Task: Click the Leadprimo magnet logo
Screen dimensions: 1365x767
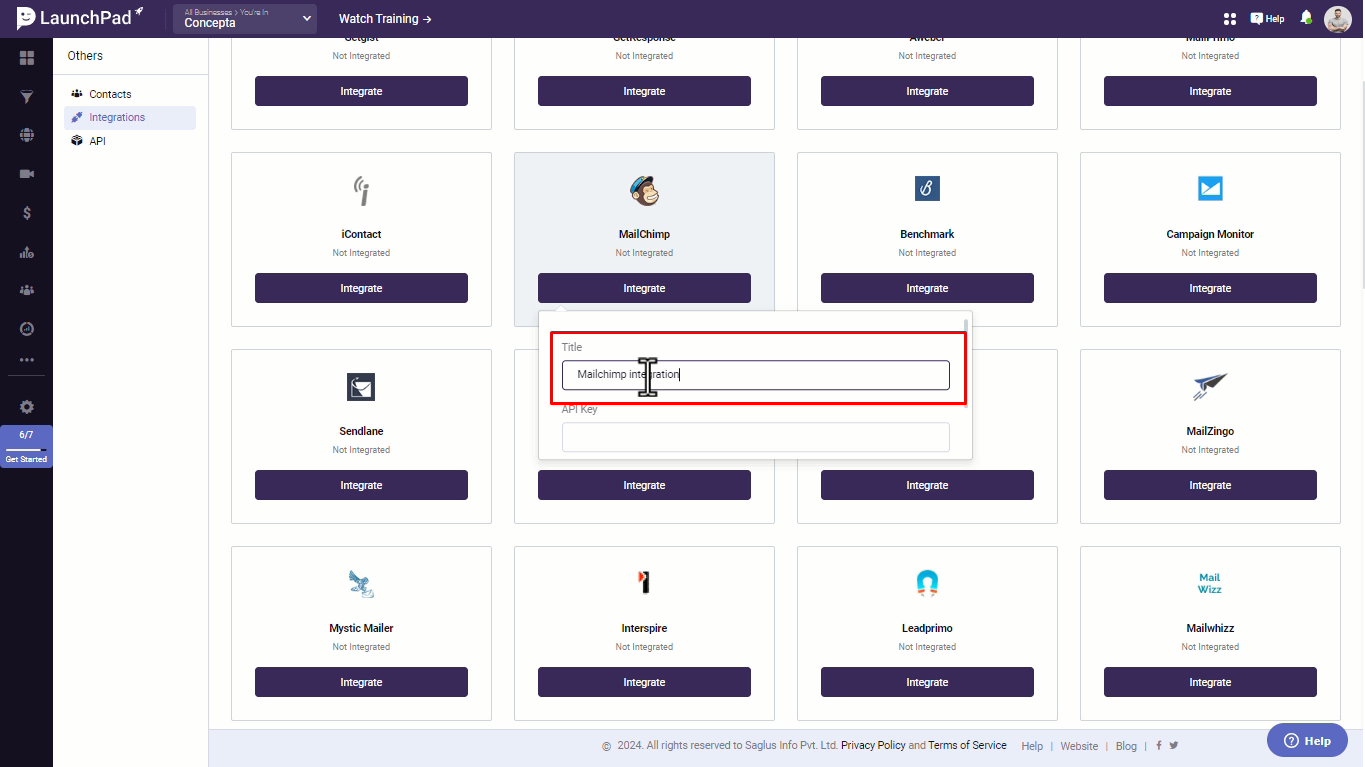Action: click(x=927, y=583)
